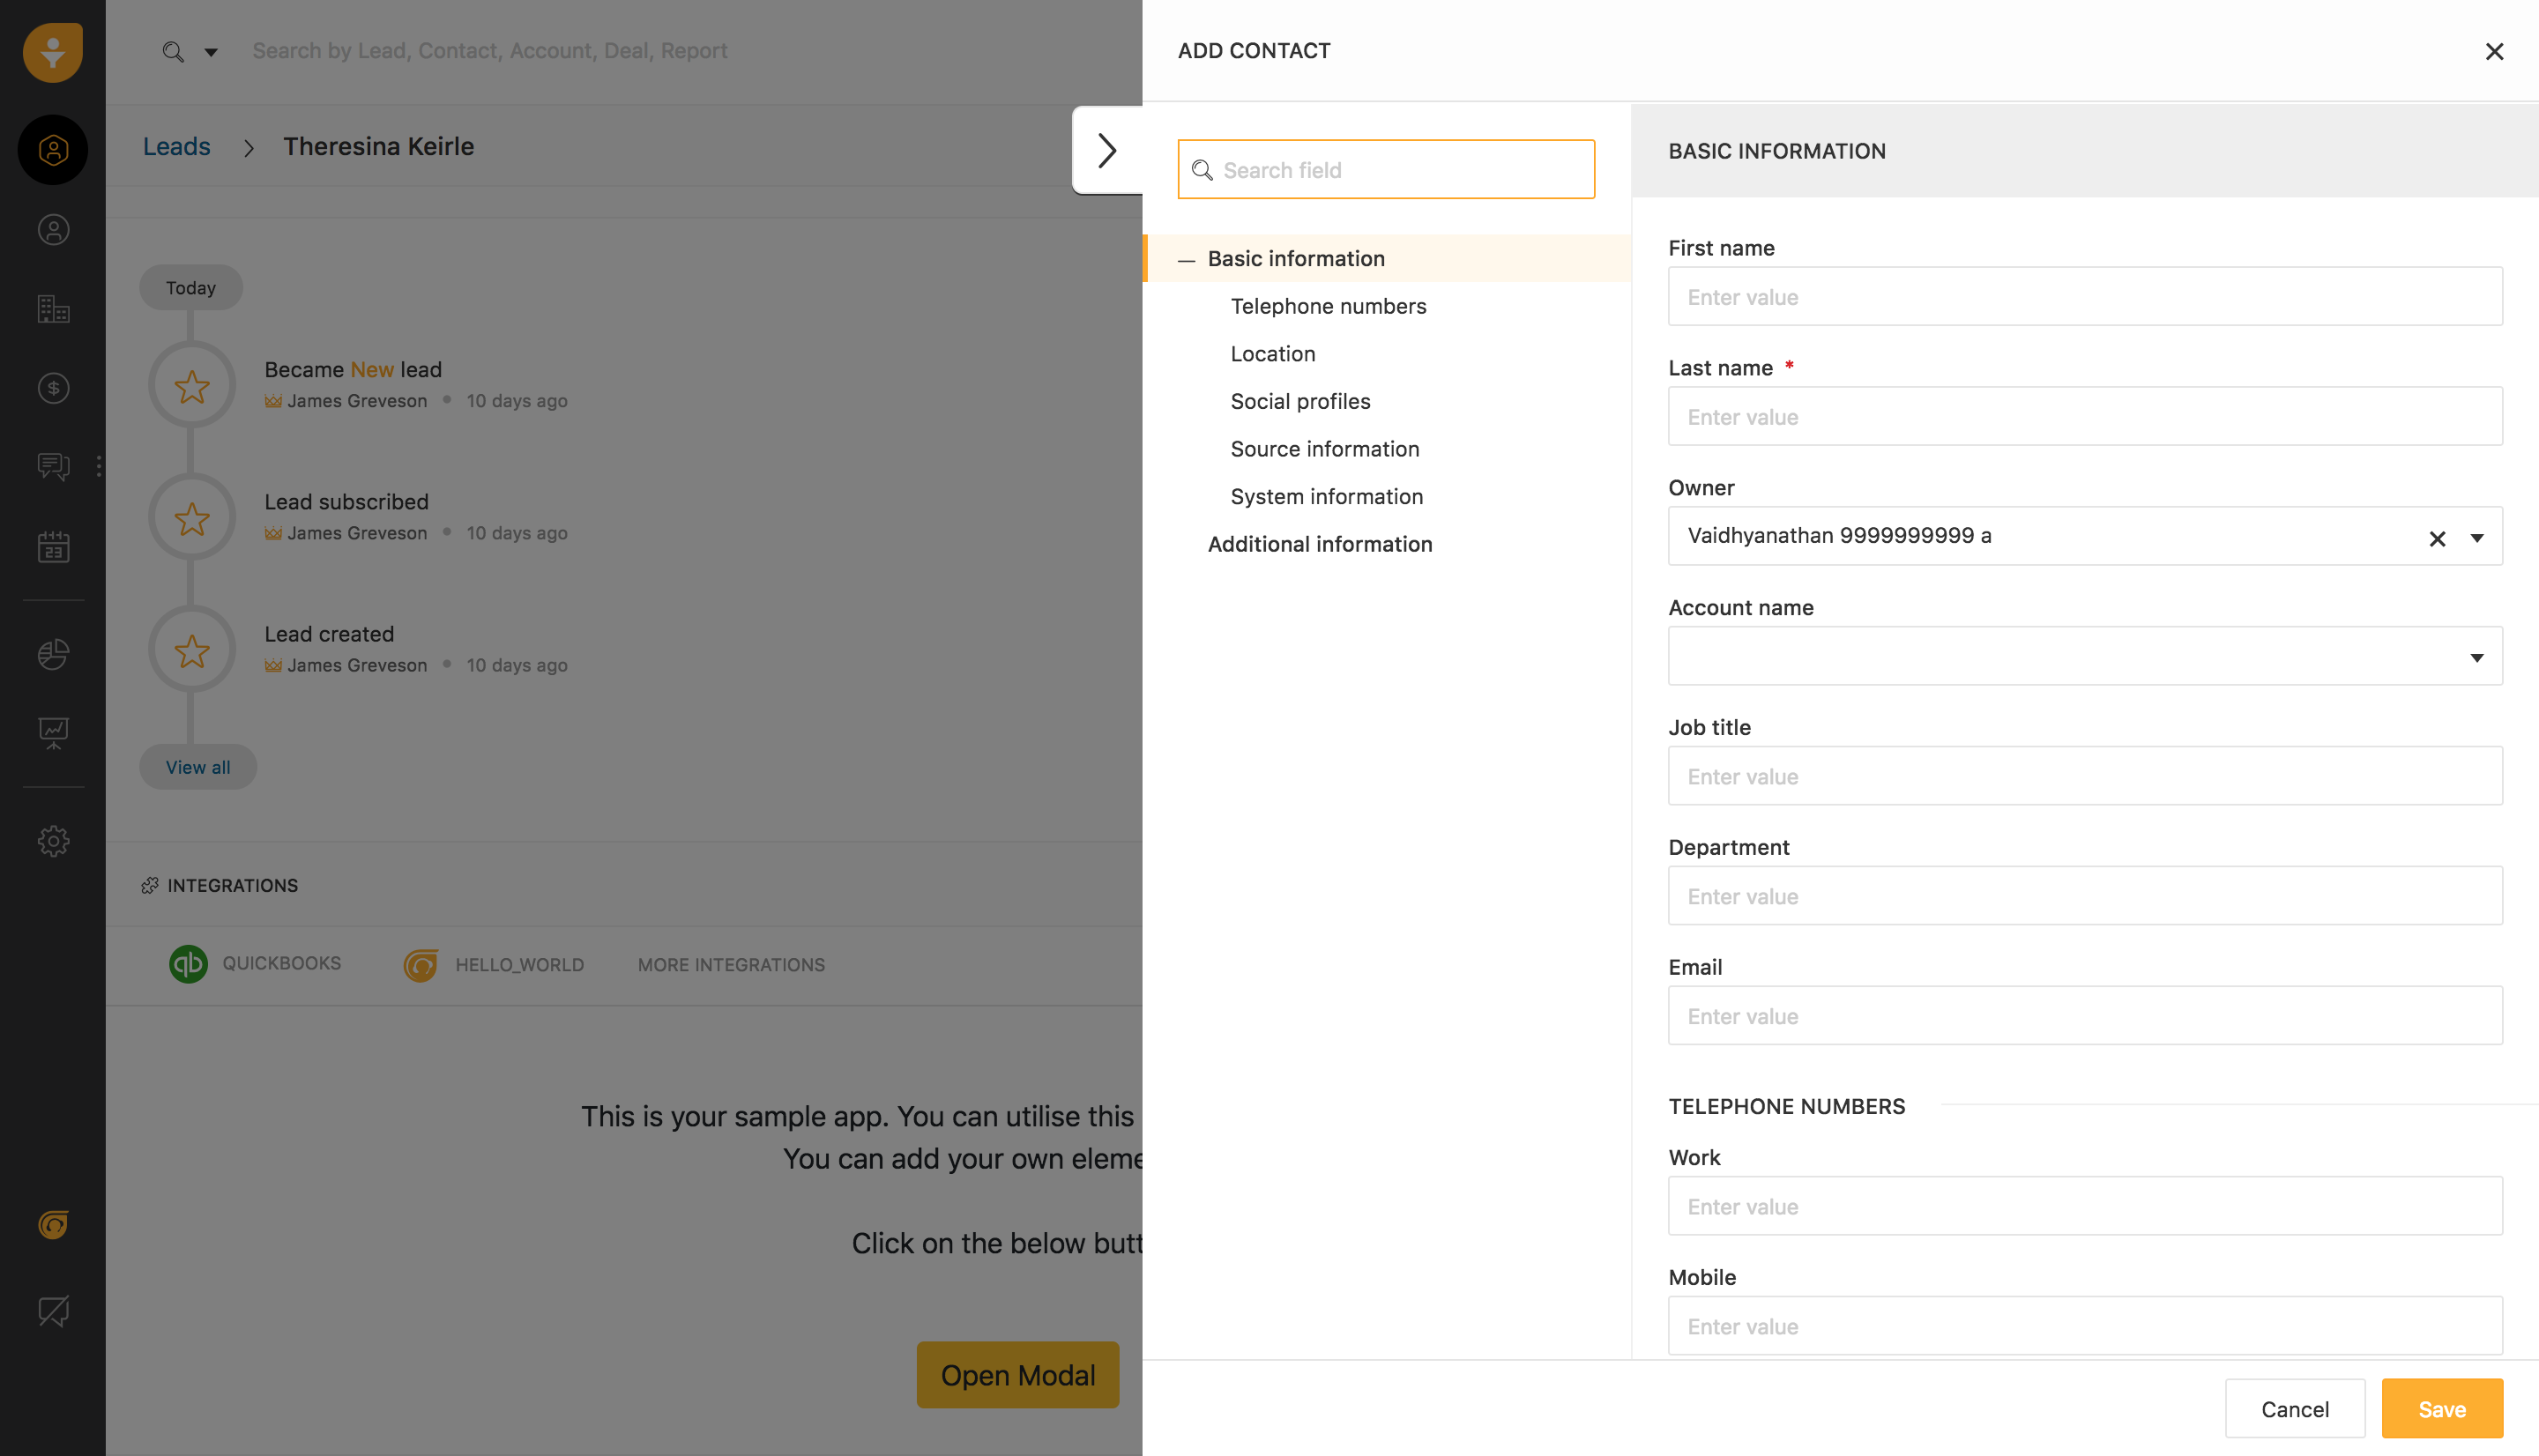Go to the Leads breadcrumb link

click(177, 146)
